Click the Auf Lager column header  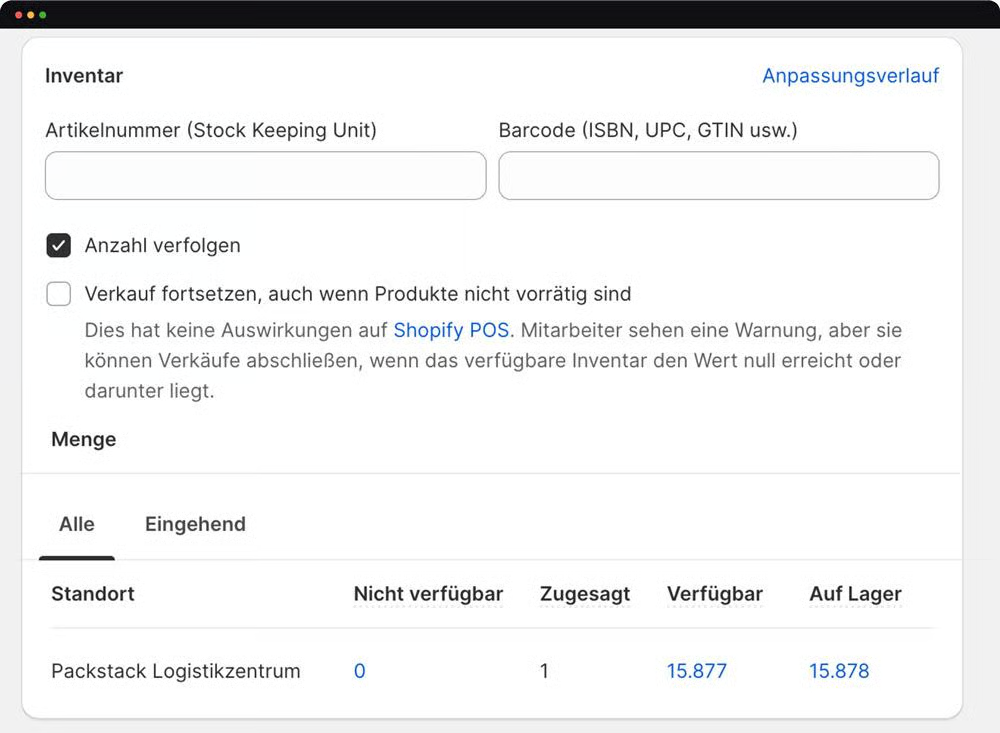tap(855, 594)
